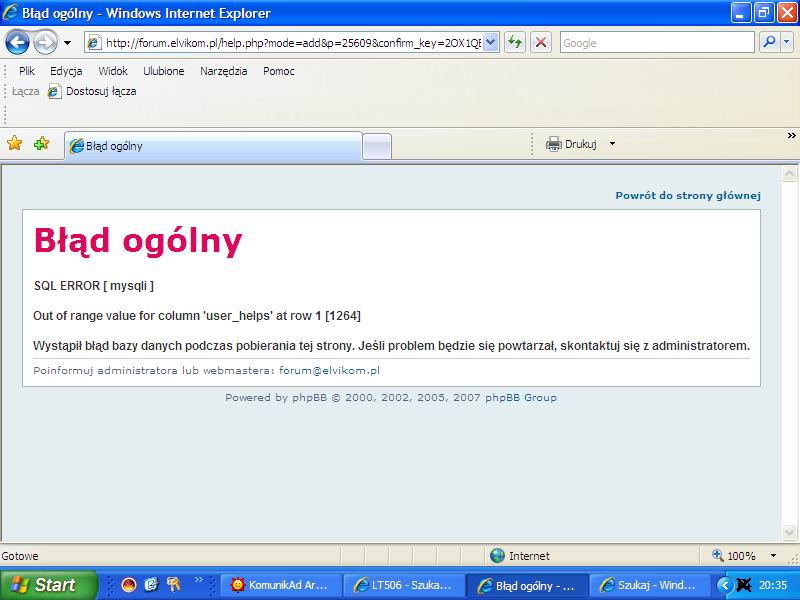Image resolution: width=800 pixels, height=600 pixels.
Task: Click Add to Favorites star-plus icon
Action: pos(41,143)
